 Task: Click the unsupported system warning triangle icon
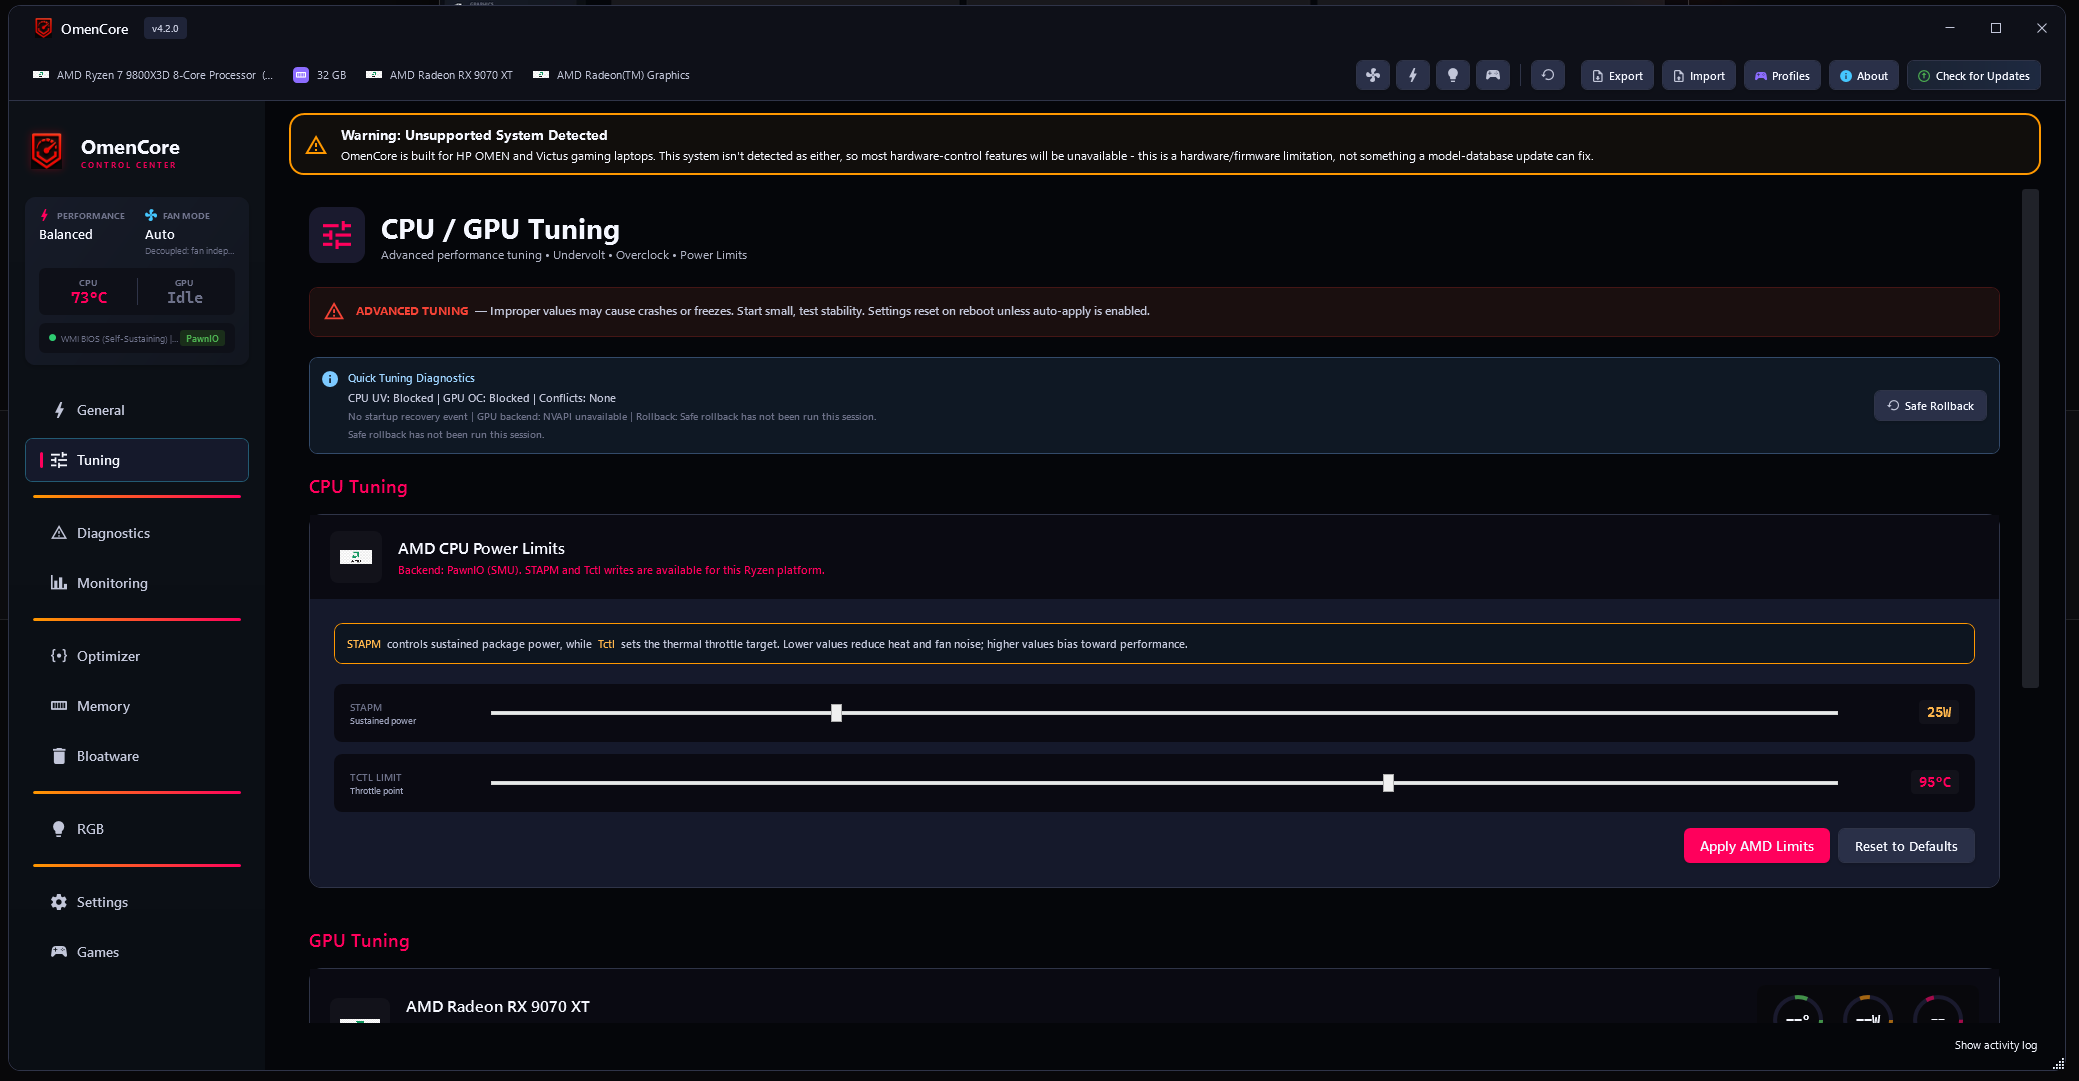pyautogui.click(x=316, y=145)
